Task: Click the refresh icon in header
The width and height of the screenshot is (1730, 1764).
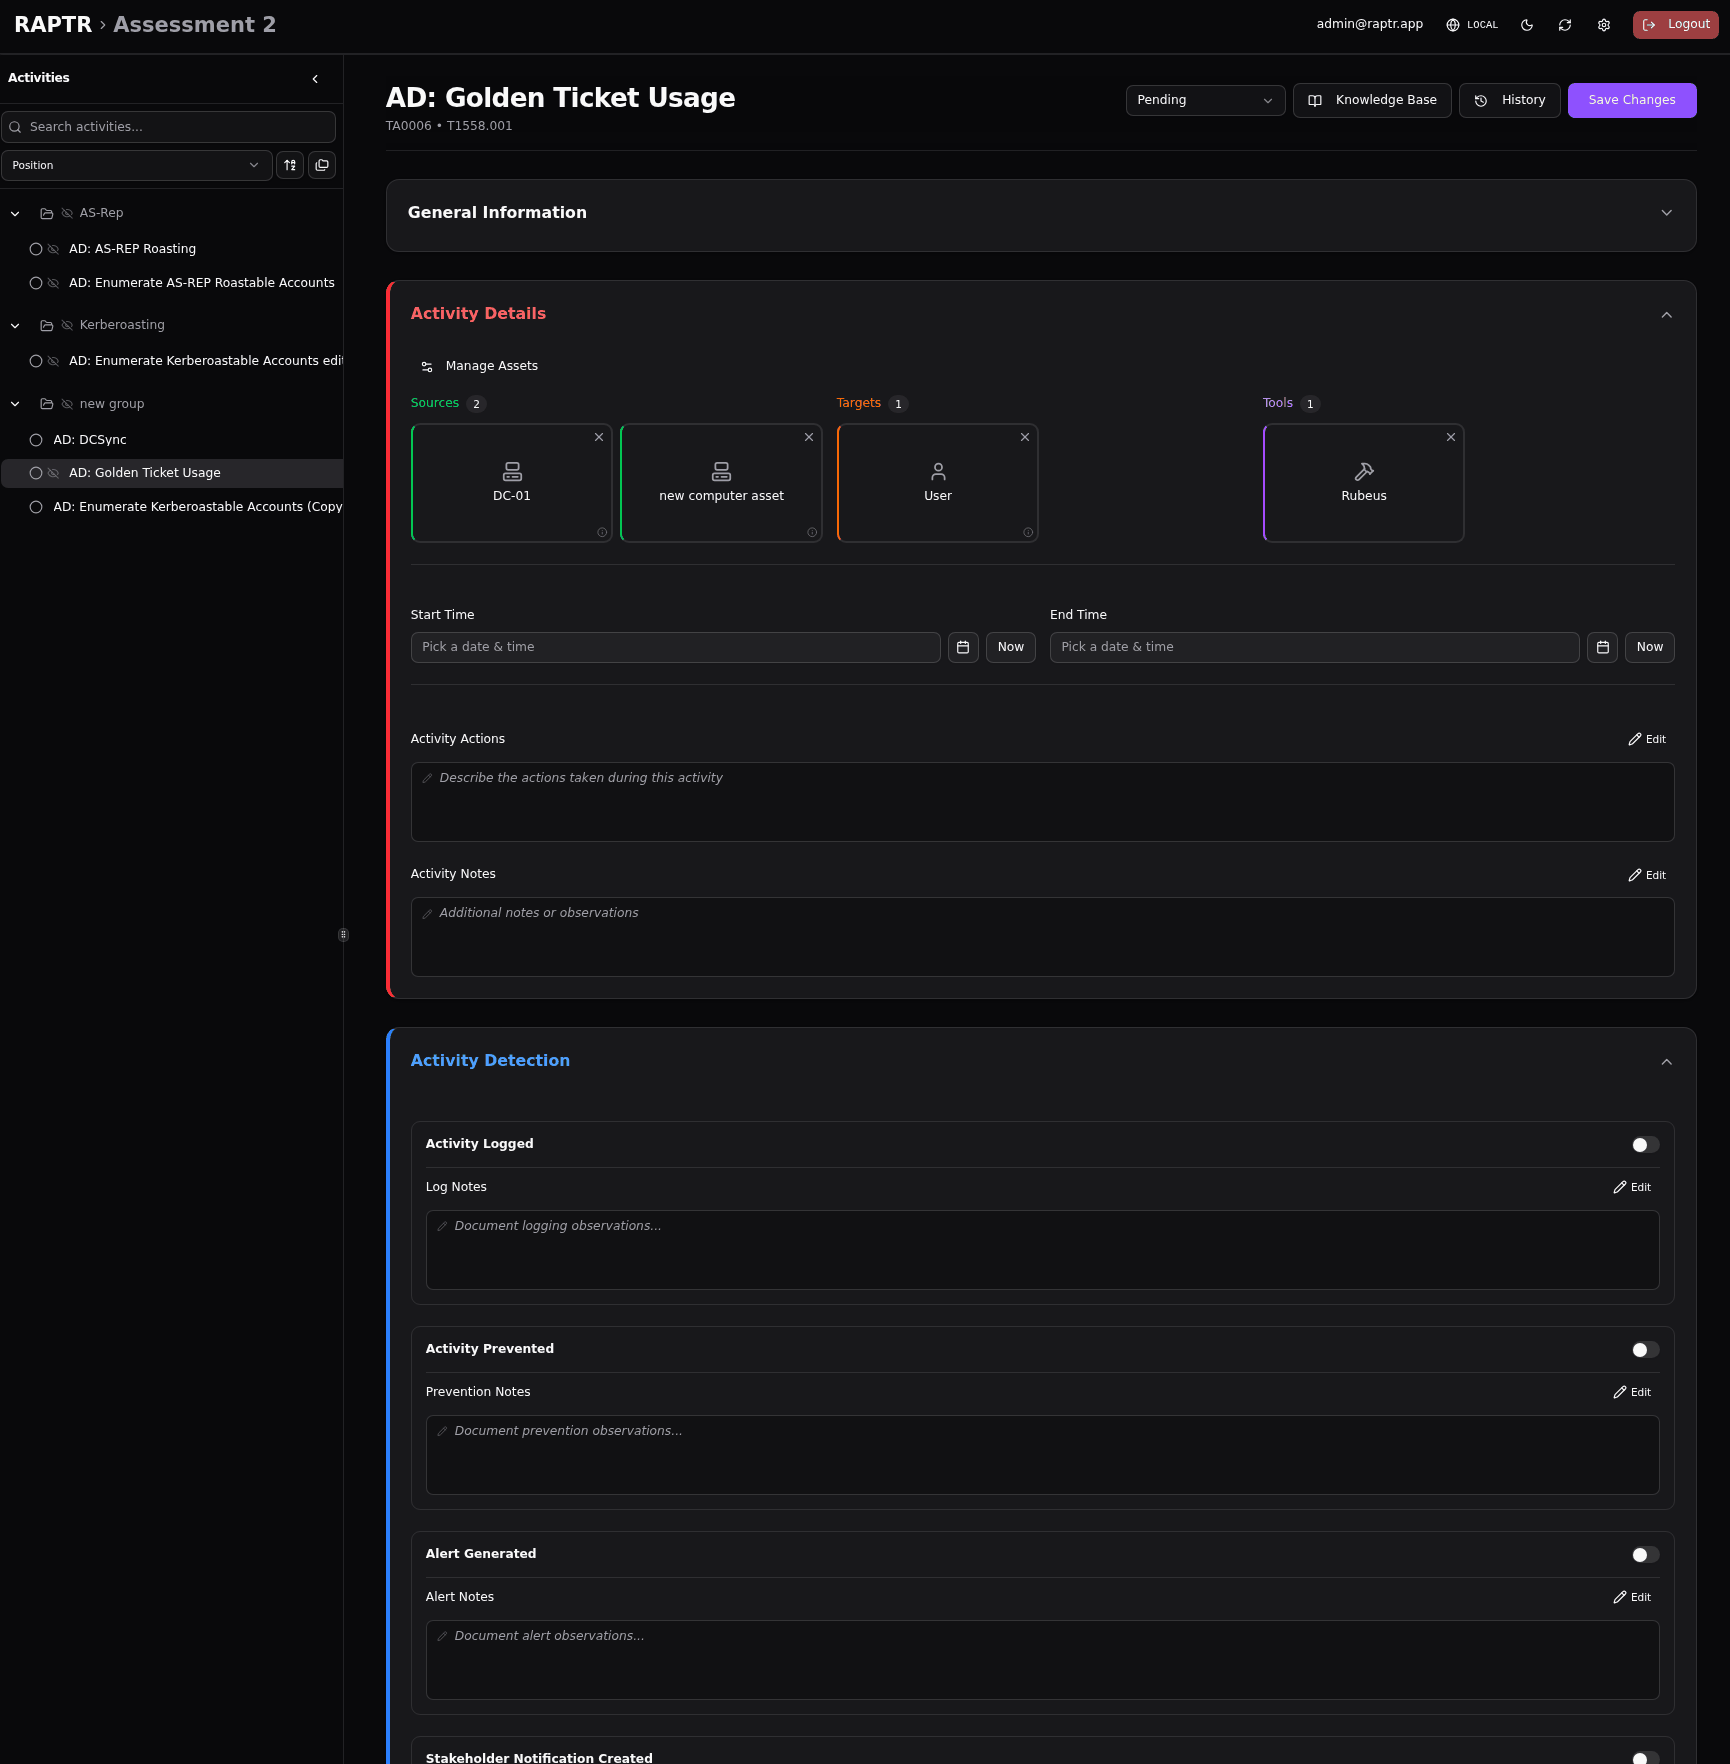Action: (x=1565, y=25)
